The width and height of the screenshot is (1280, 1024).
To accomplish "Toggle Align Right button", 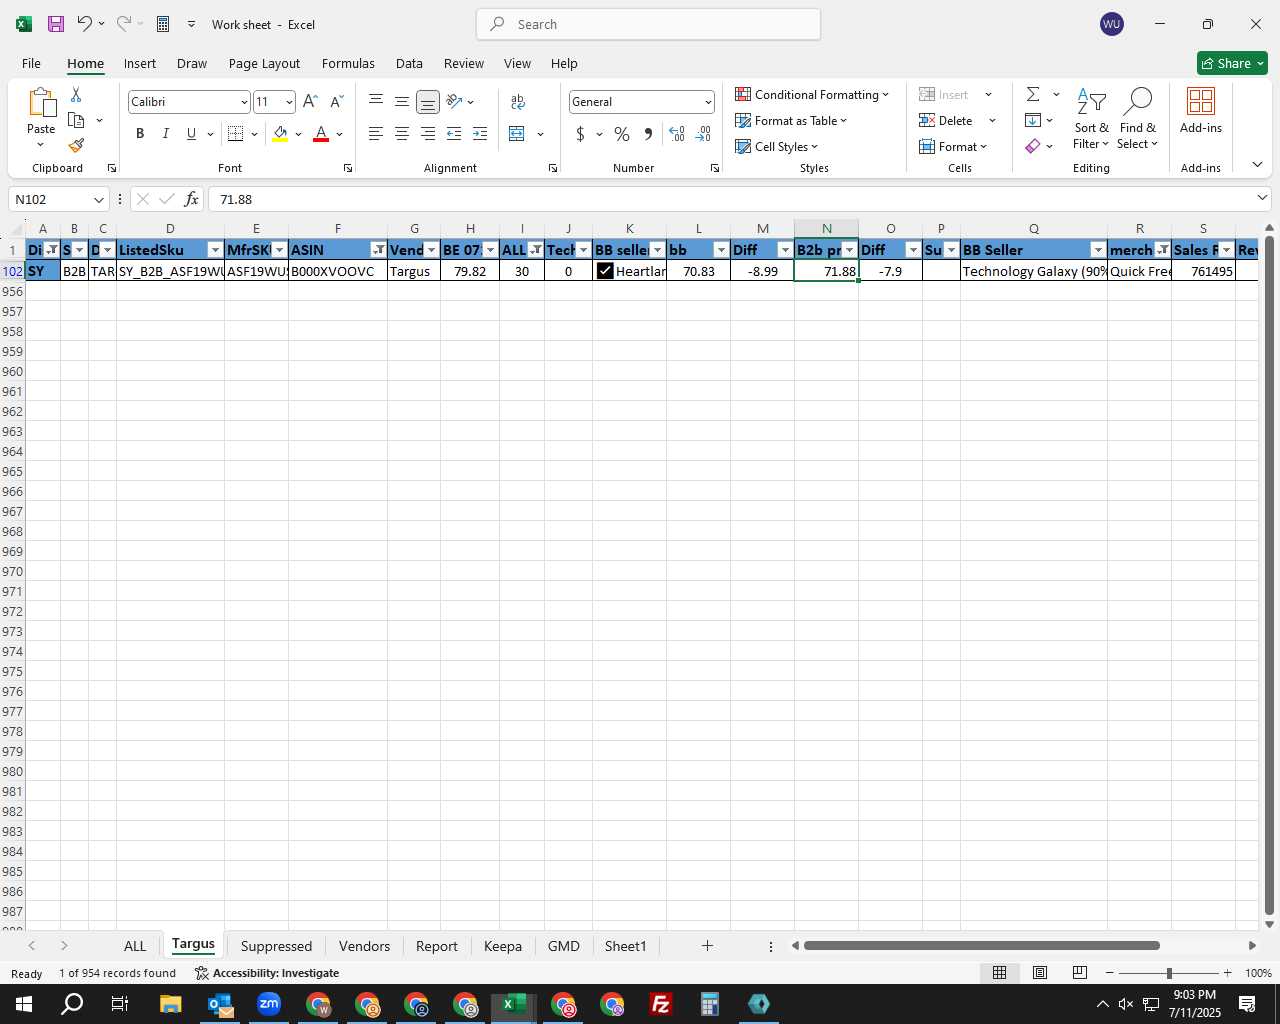I will click(428, 133).
